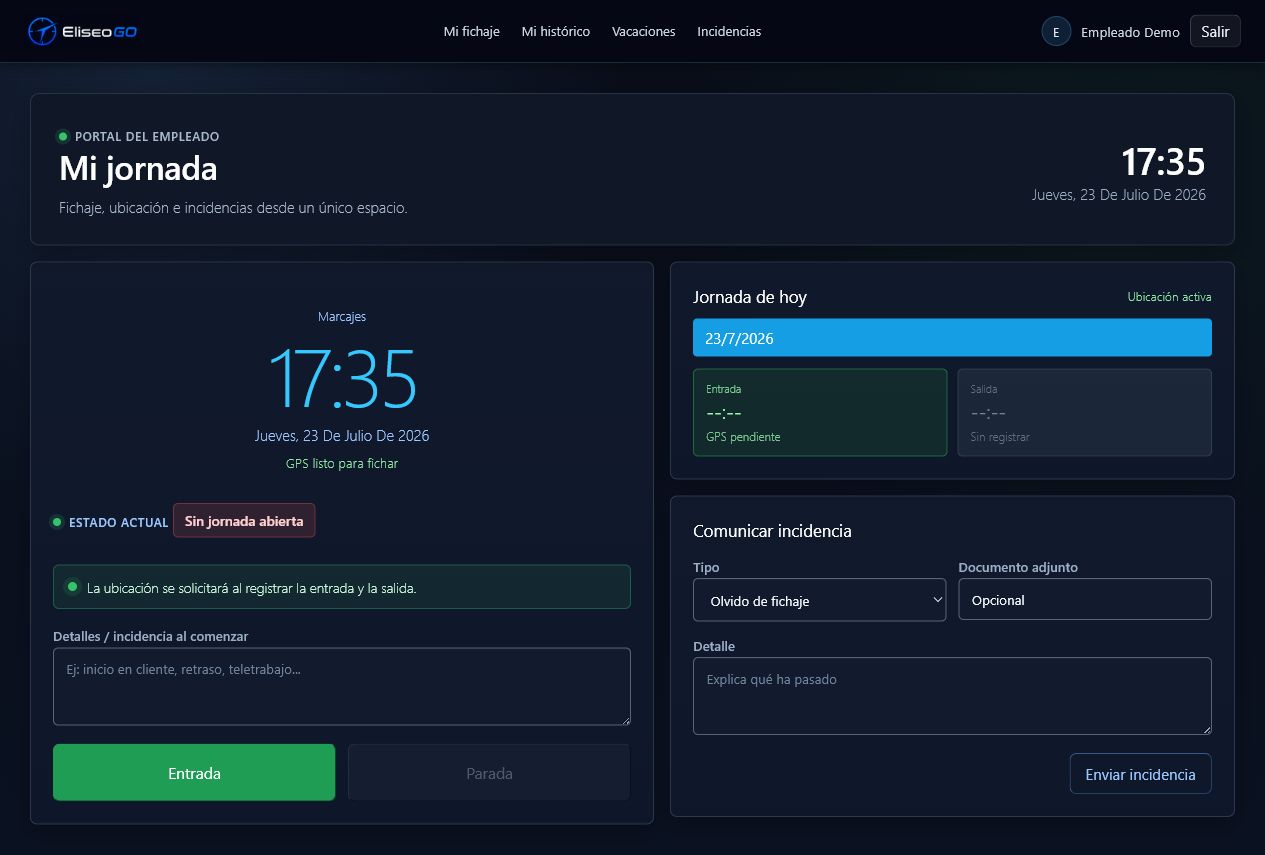Open the Tipo dropdown showing Olvido de fichaje
The image size is (1265, 855).
(819, 600)
